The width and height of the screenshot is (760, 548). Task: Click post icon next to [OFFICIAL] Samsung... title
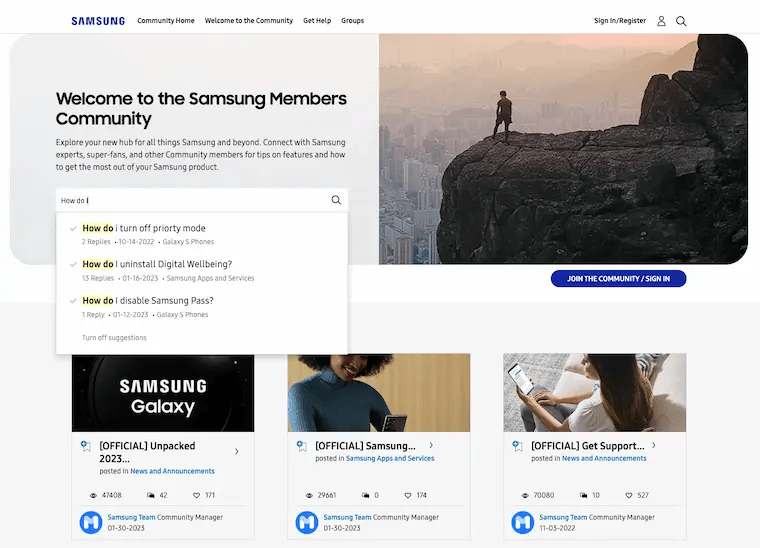[301, 446]
